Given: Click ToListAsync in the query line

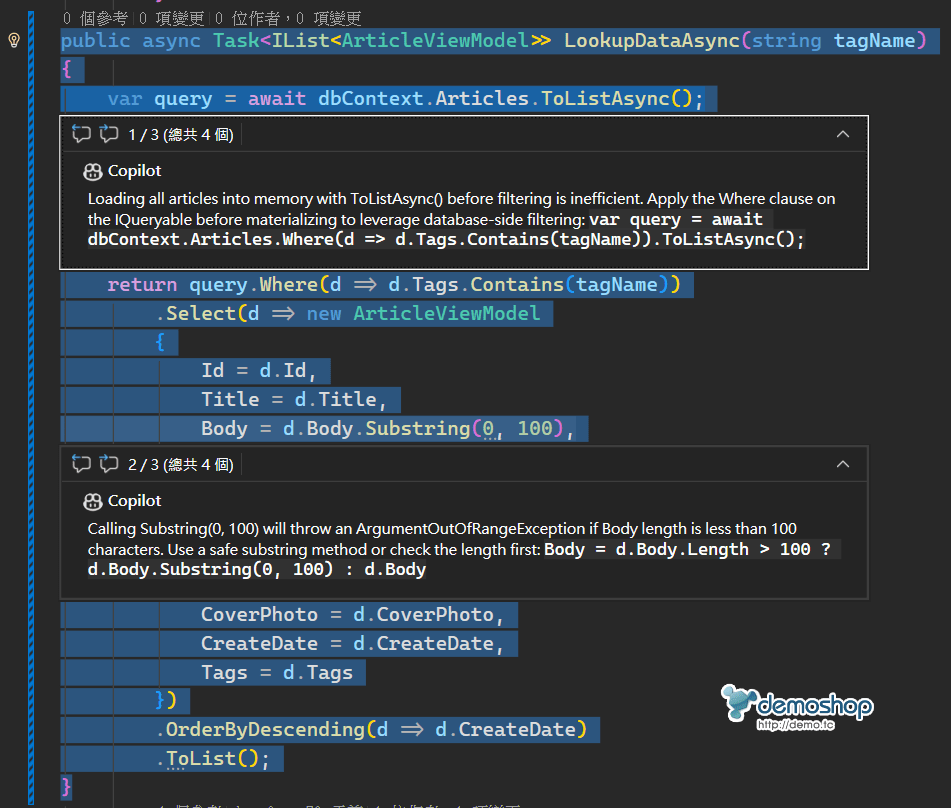Looking at the screenshot, I should point(606,99).
